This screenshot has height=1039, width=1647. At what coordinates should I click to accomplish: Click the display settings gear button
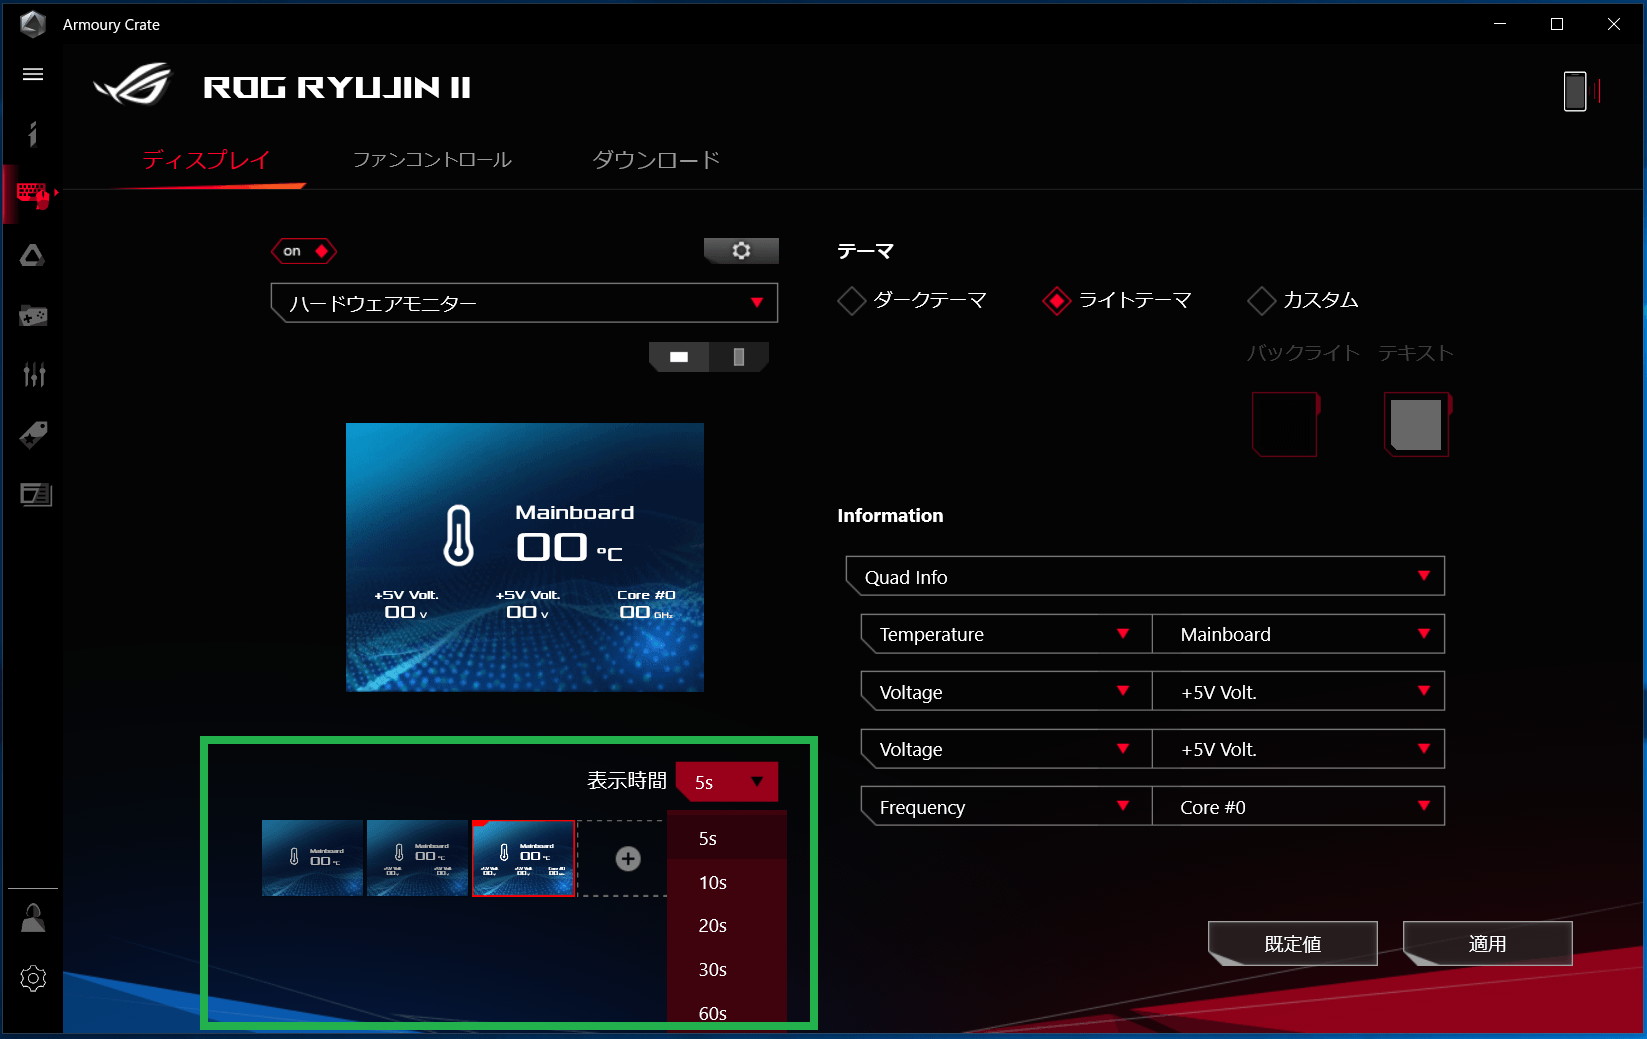click(x=741, y=250)
